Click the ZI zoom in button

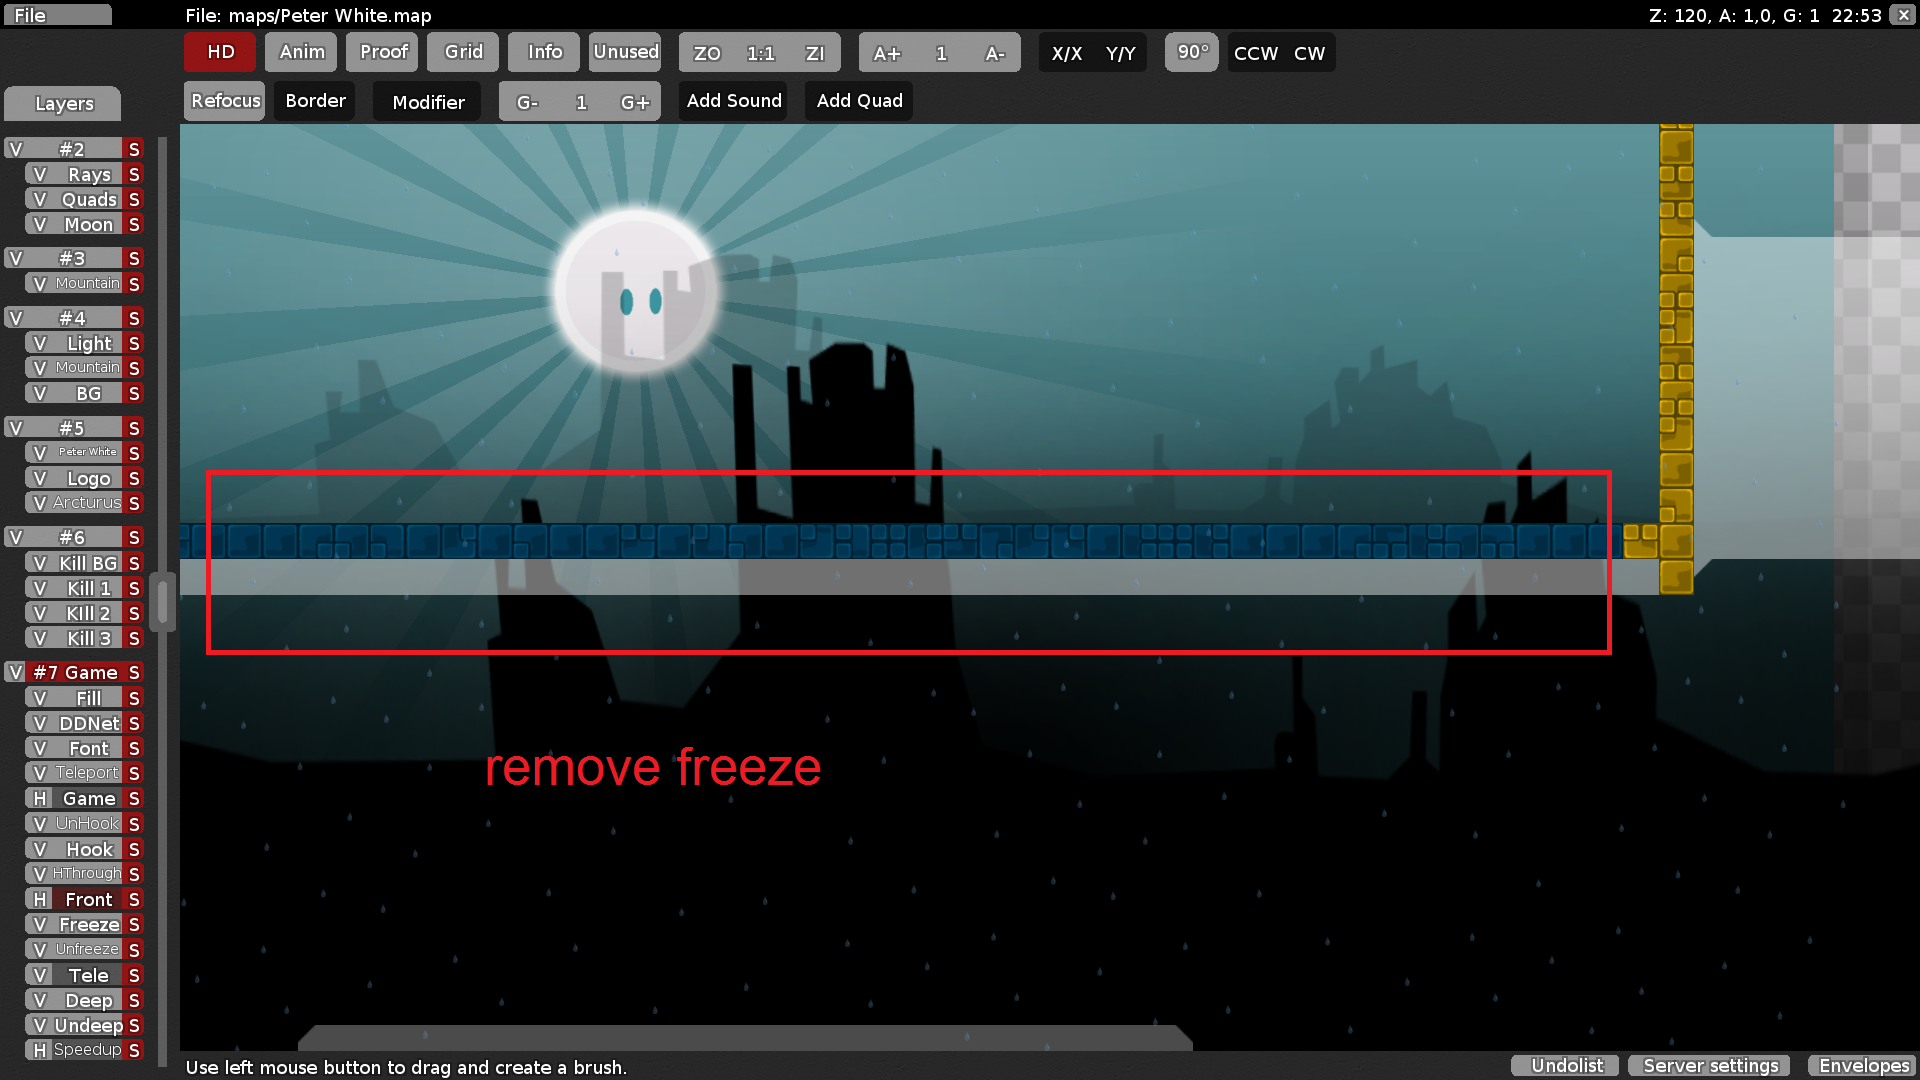point(815,53)
